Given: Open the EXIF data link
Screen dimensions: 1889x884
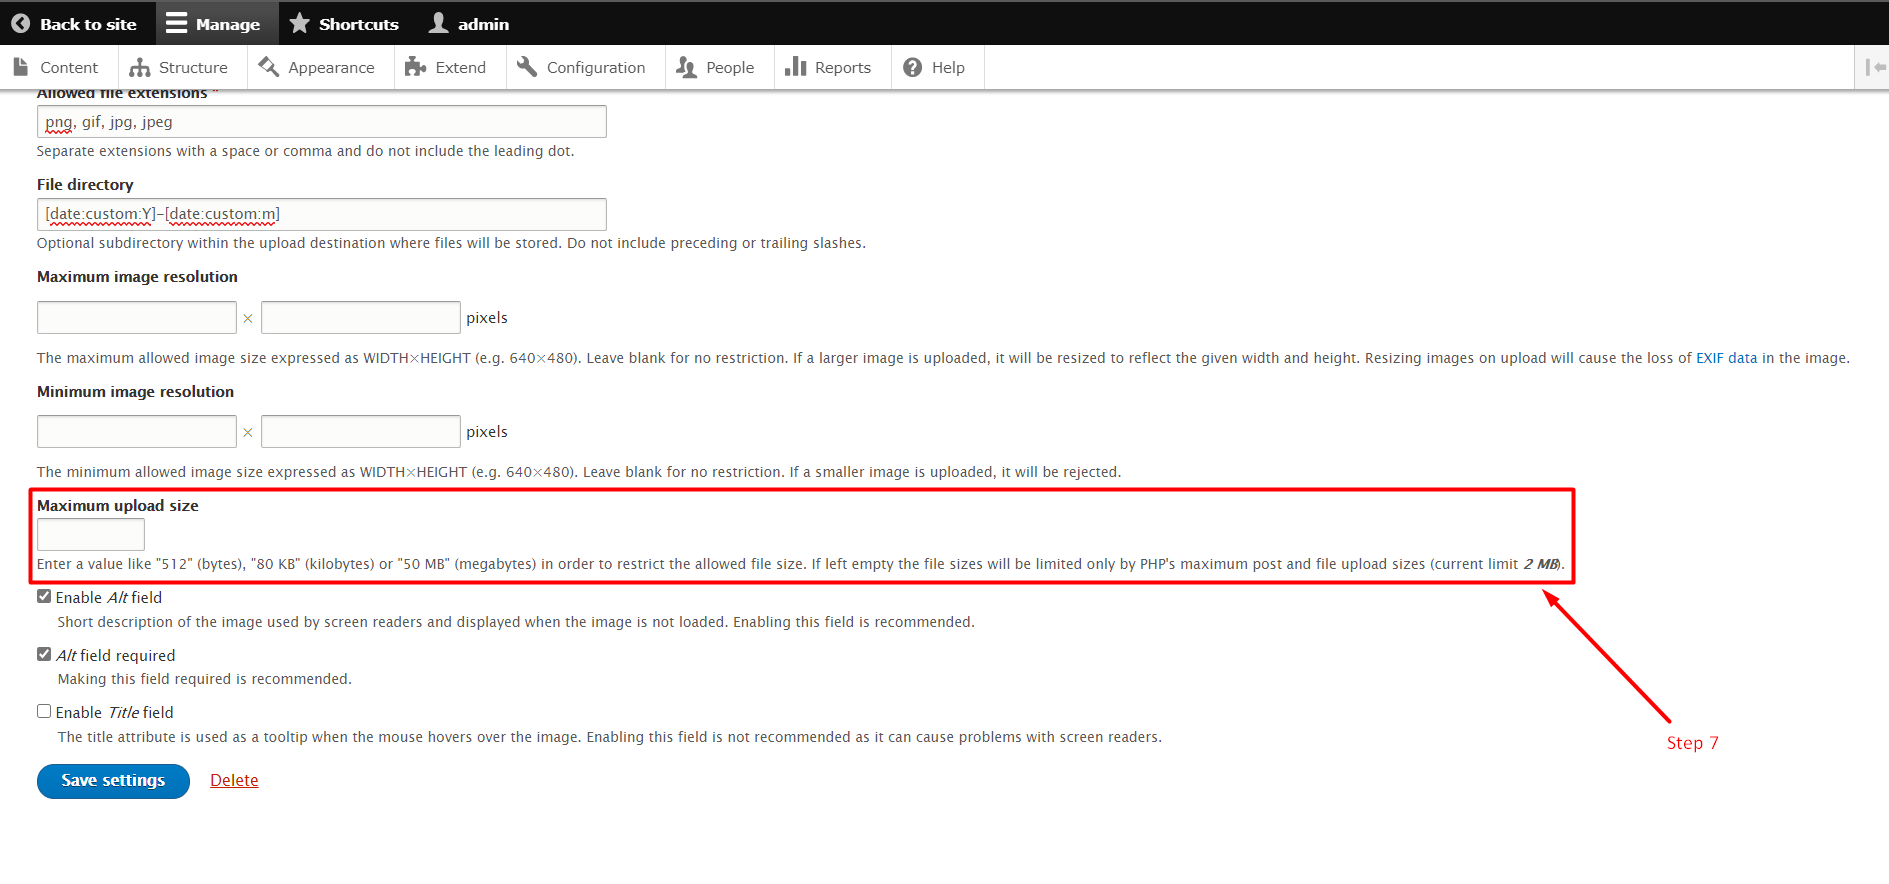Looking at the screenshot, I should click(x=1726, y=358).
